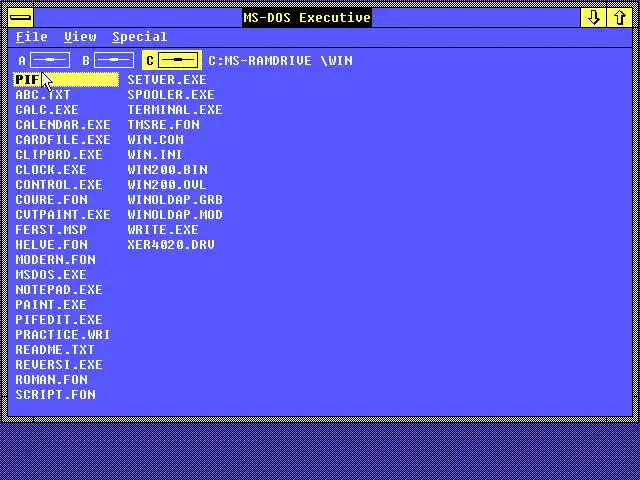This screenshot has height=480, width=640.
Task: Click the C:MS-RAMDRIVE \WIN path label
Action: (x=280, y=61)
